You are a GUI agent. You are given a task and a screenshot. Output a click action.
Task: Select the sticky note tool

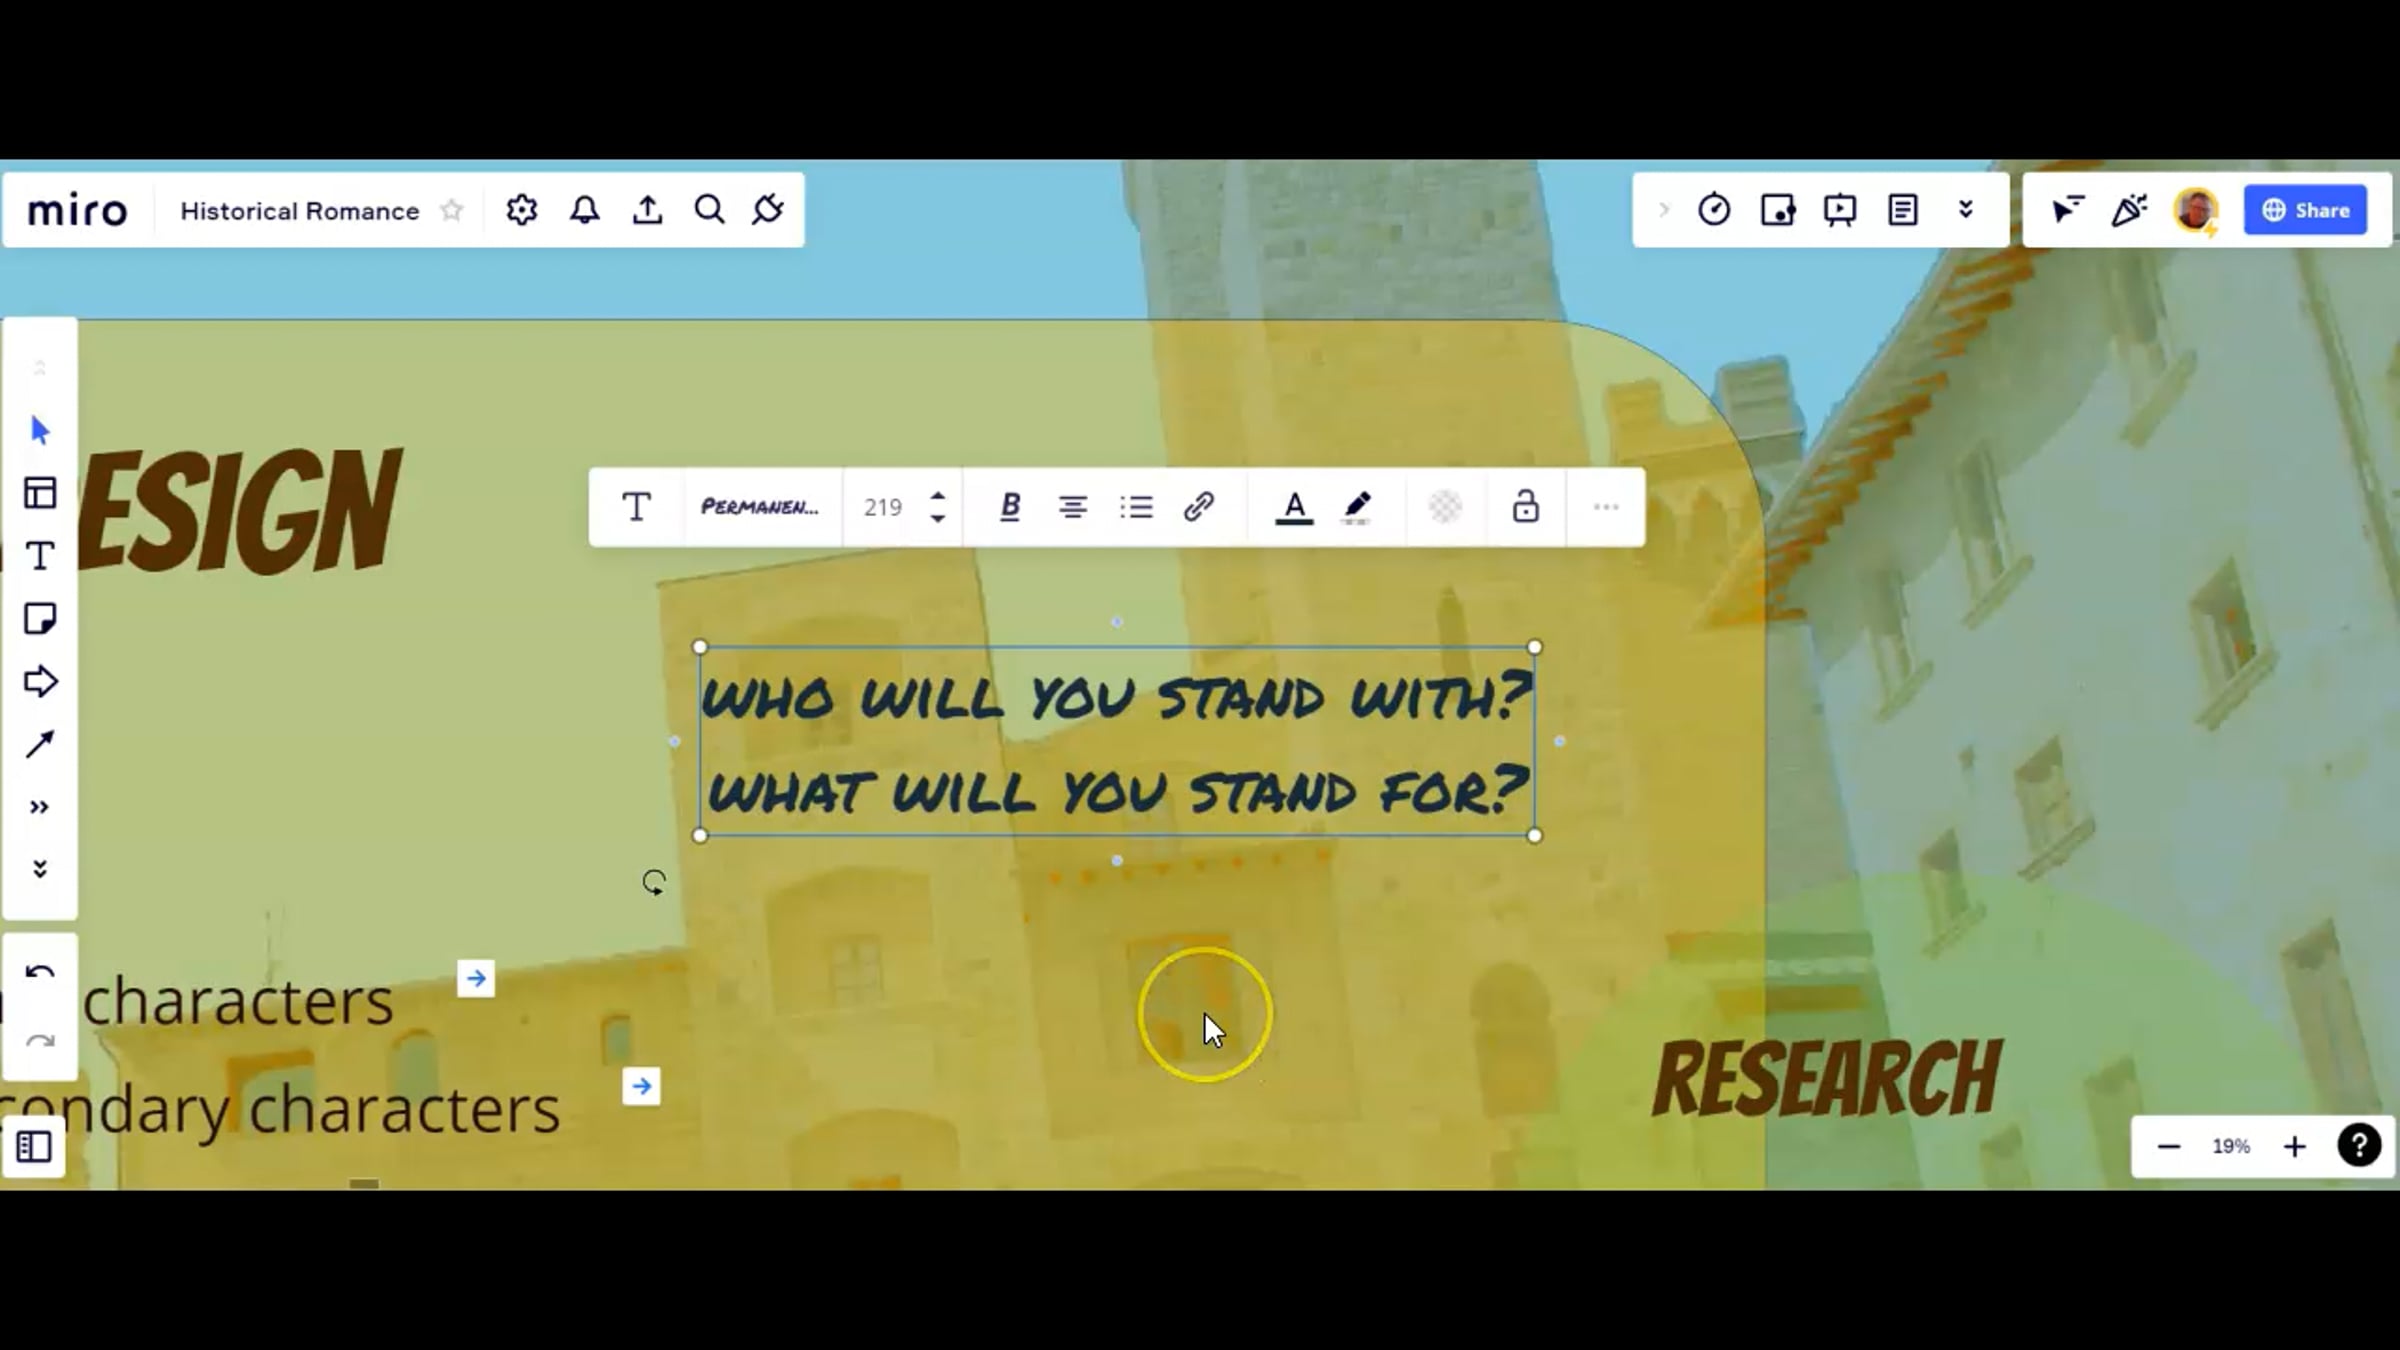pyautogui.click(x=40, y=619)
